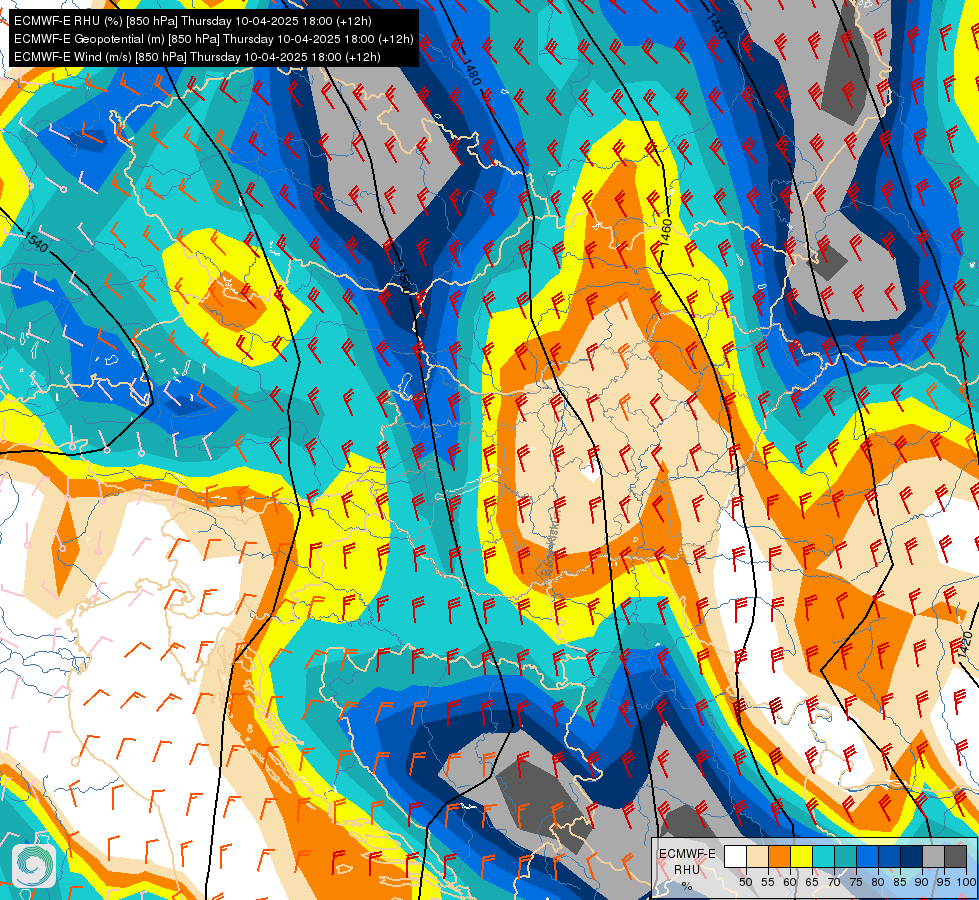Click the legend tick label 60
The height and width of the screenshot is (900, 979).
pyautogui.click(x=790, y=882)
